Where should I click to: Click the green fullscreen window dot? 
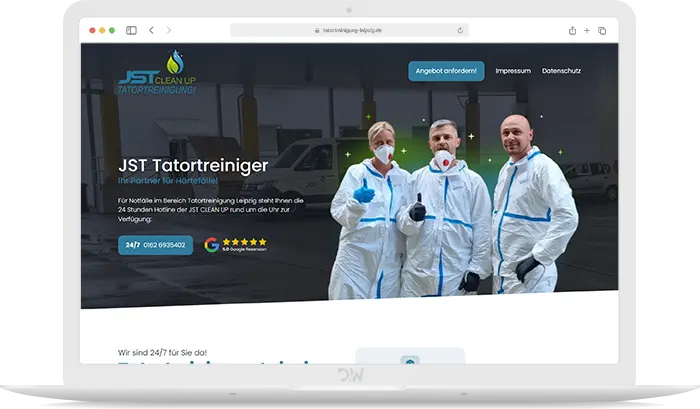click(112, 30)
